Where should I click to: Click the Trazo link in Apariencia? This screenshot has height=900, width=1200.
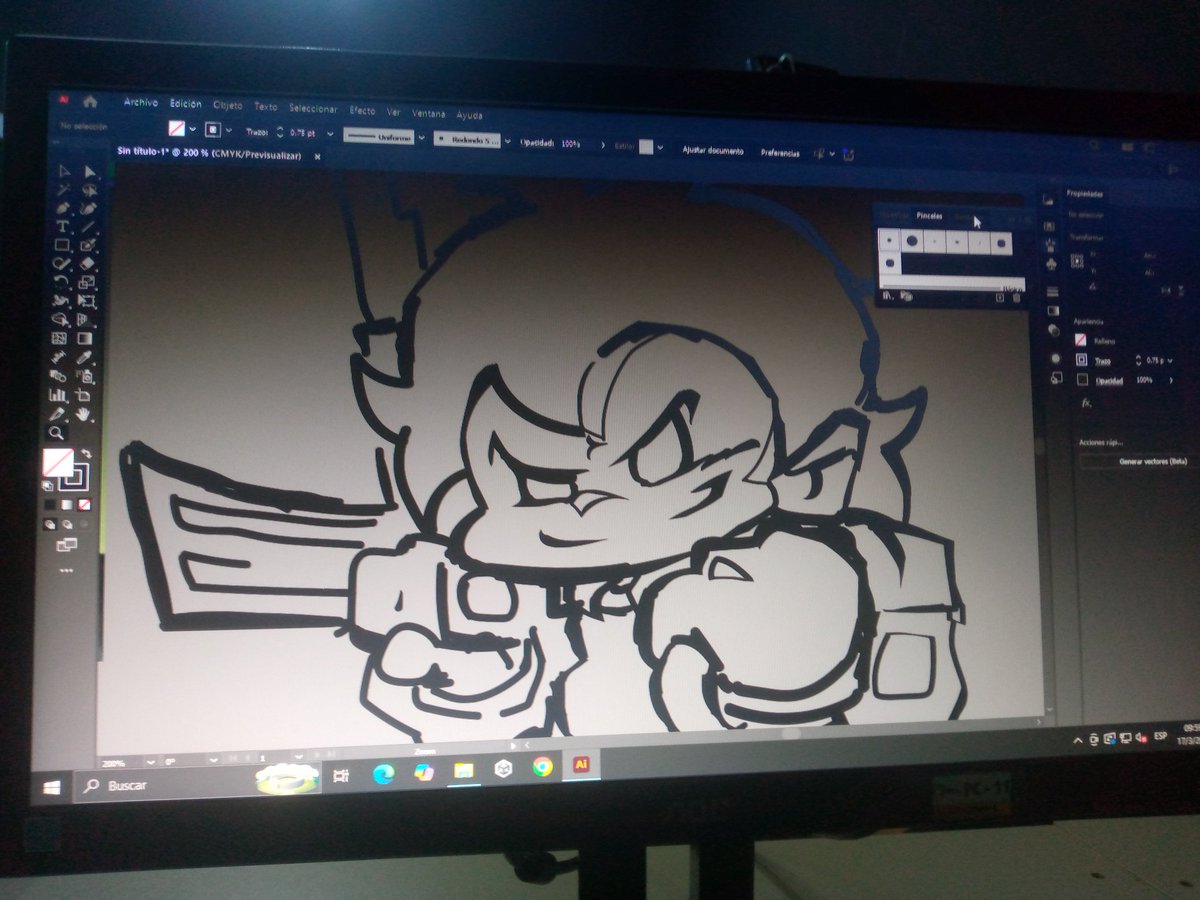coord(1103,361)
